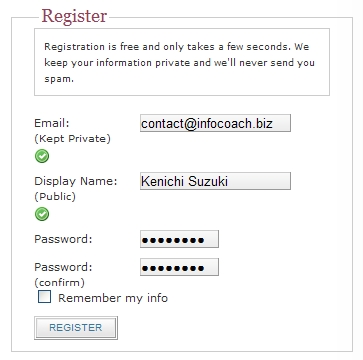Click the second 'Password:' label above confirm
Viewport: 363px width, 360px height.
(x=63, y=267)
